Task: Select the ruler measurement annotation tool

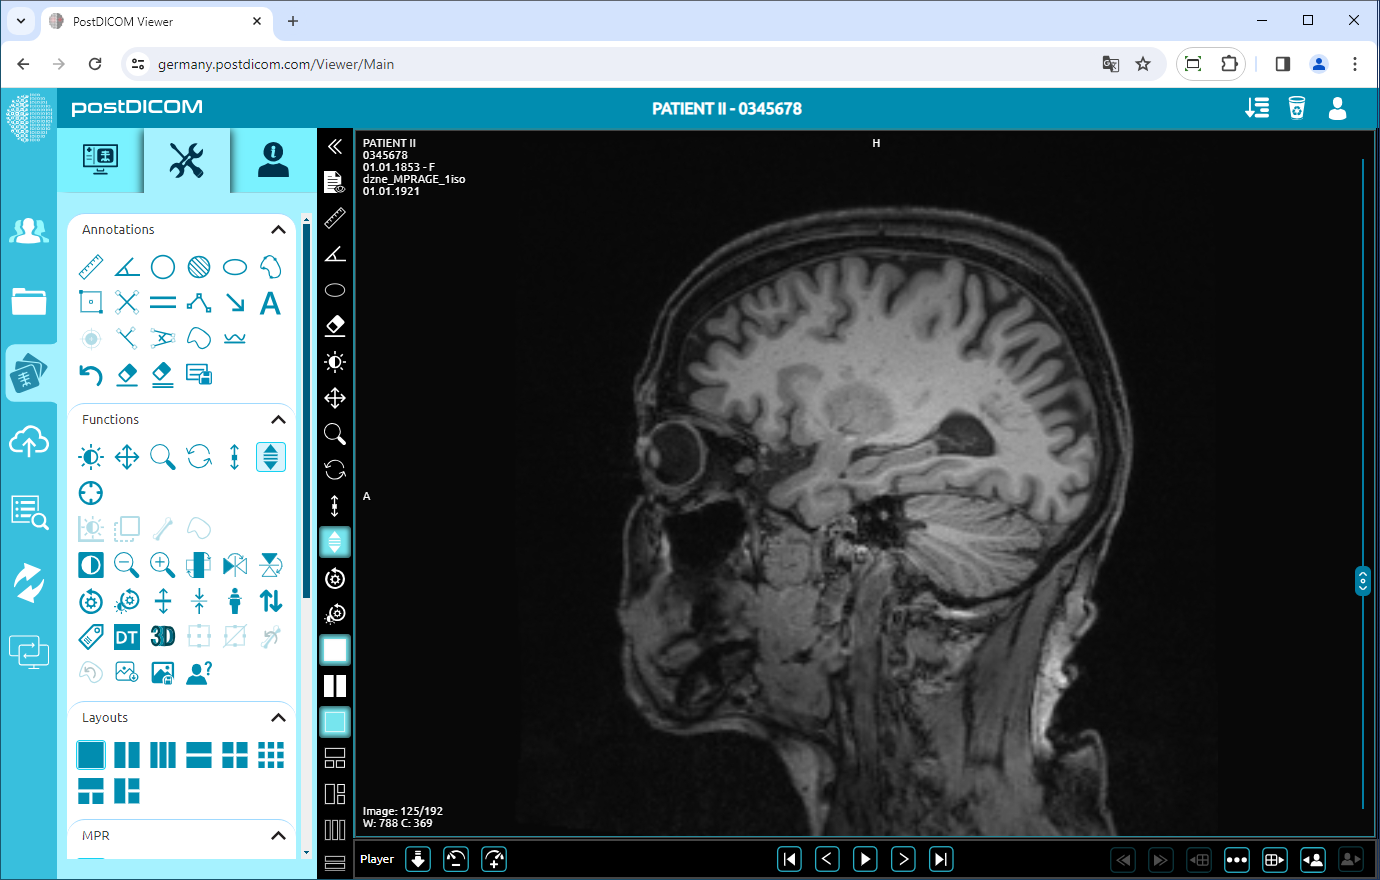Action: [x=91, y=266]
